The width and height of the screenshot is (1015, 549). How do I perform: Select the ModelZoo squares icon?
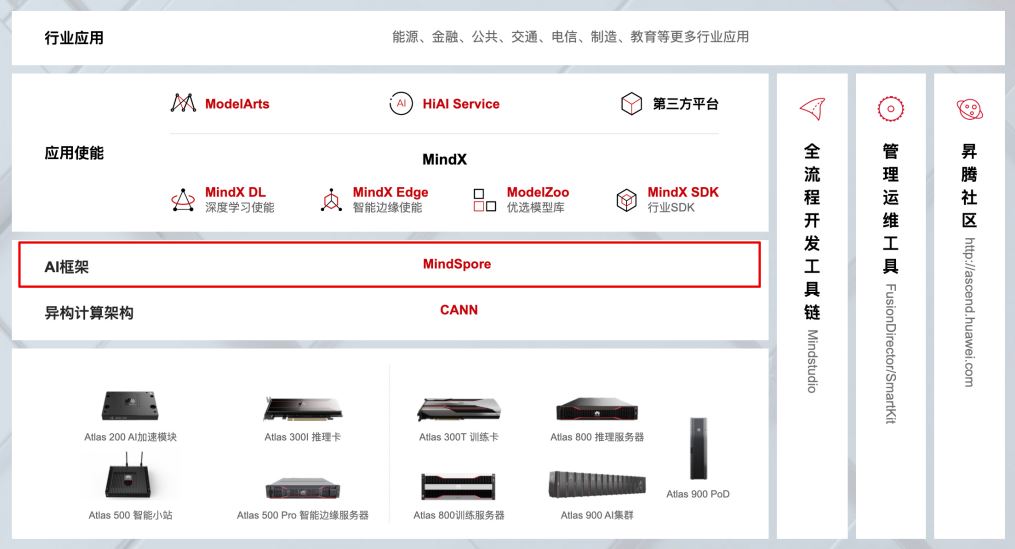pos(485,200)
